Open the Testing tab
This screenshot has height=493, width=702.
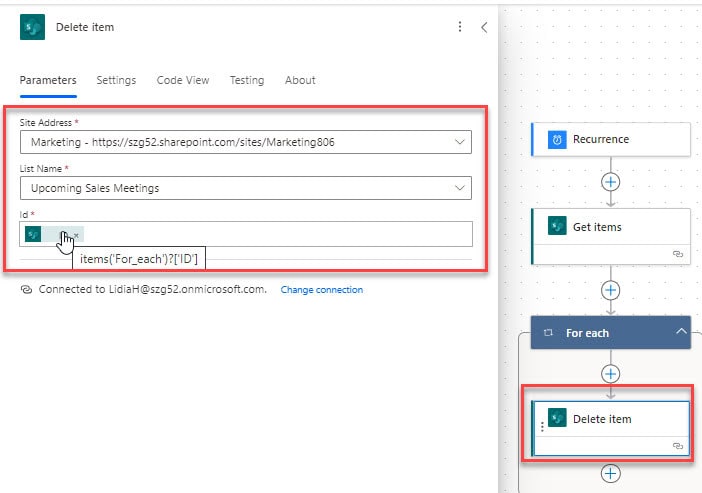coord(247,80)
